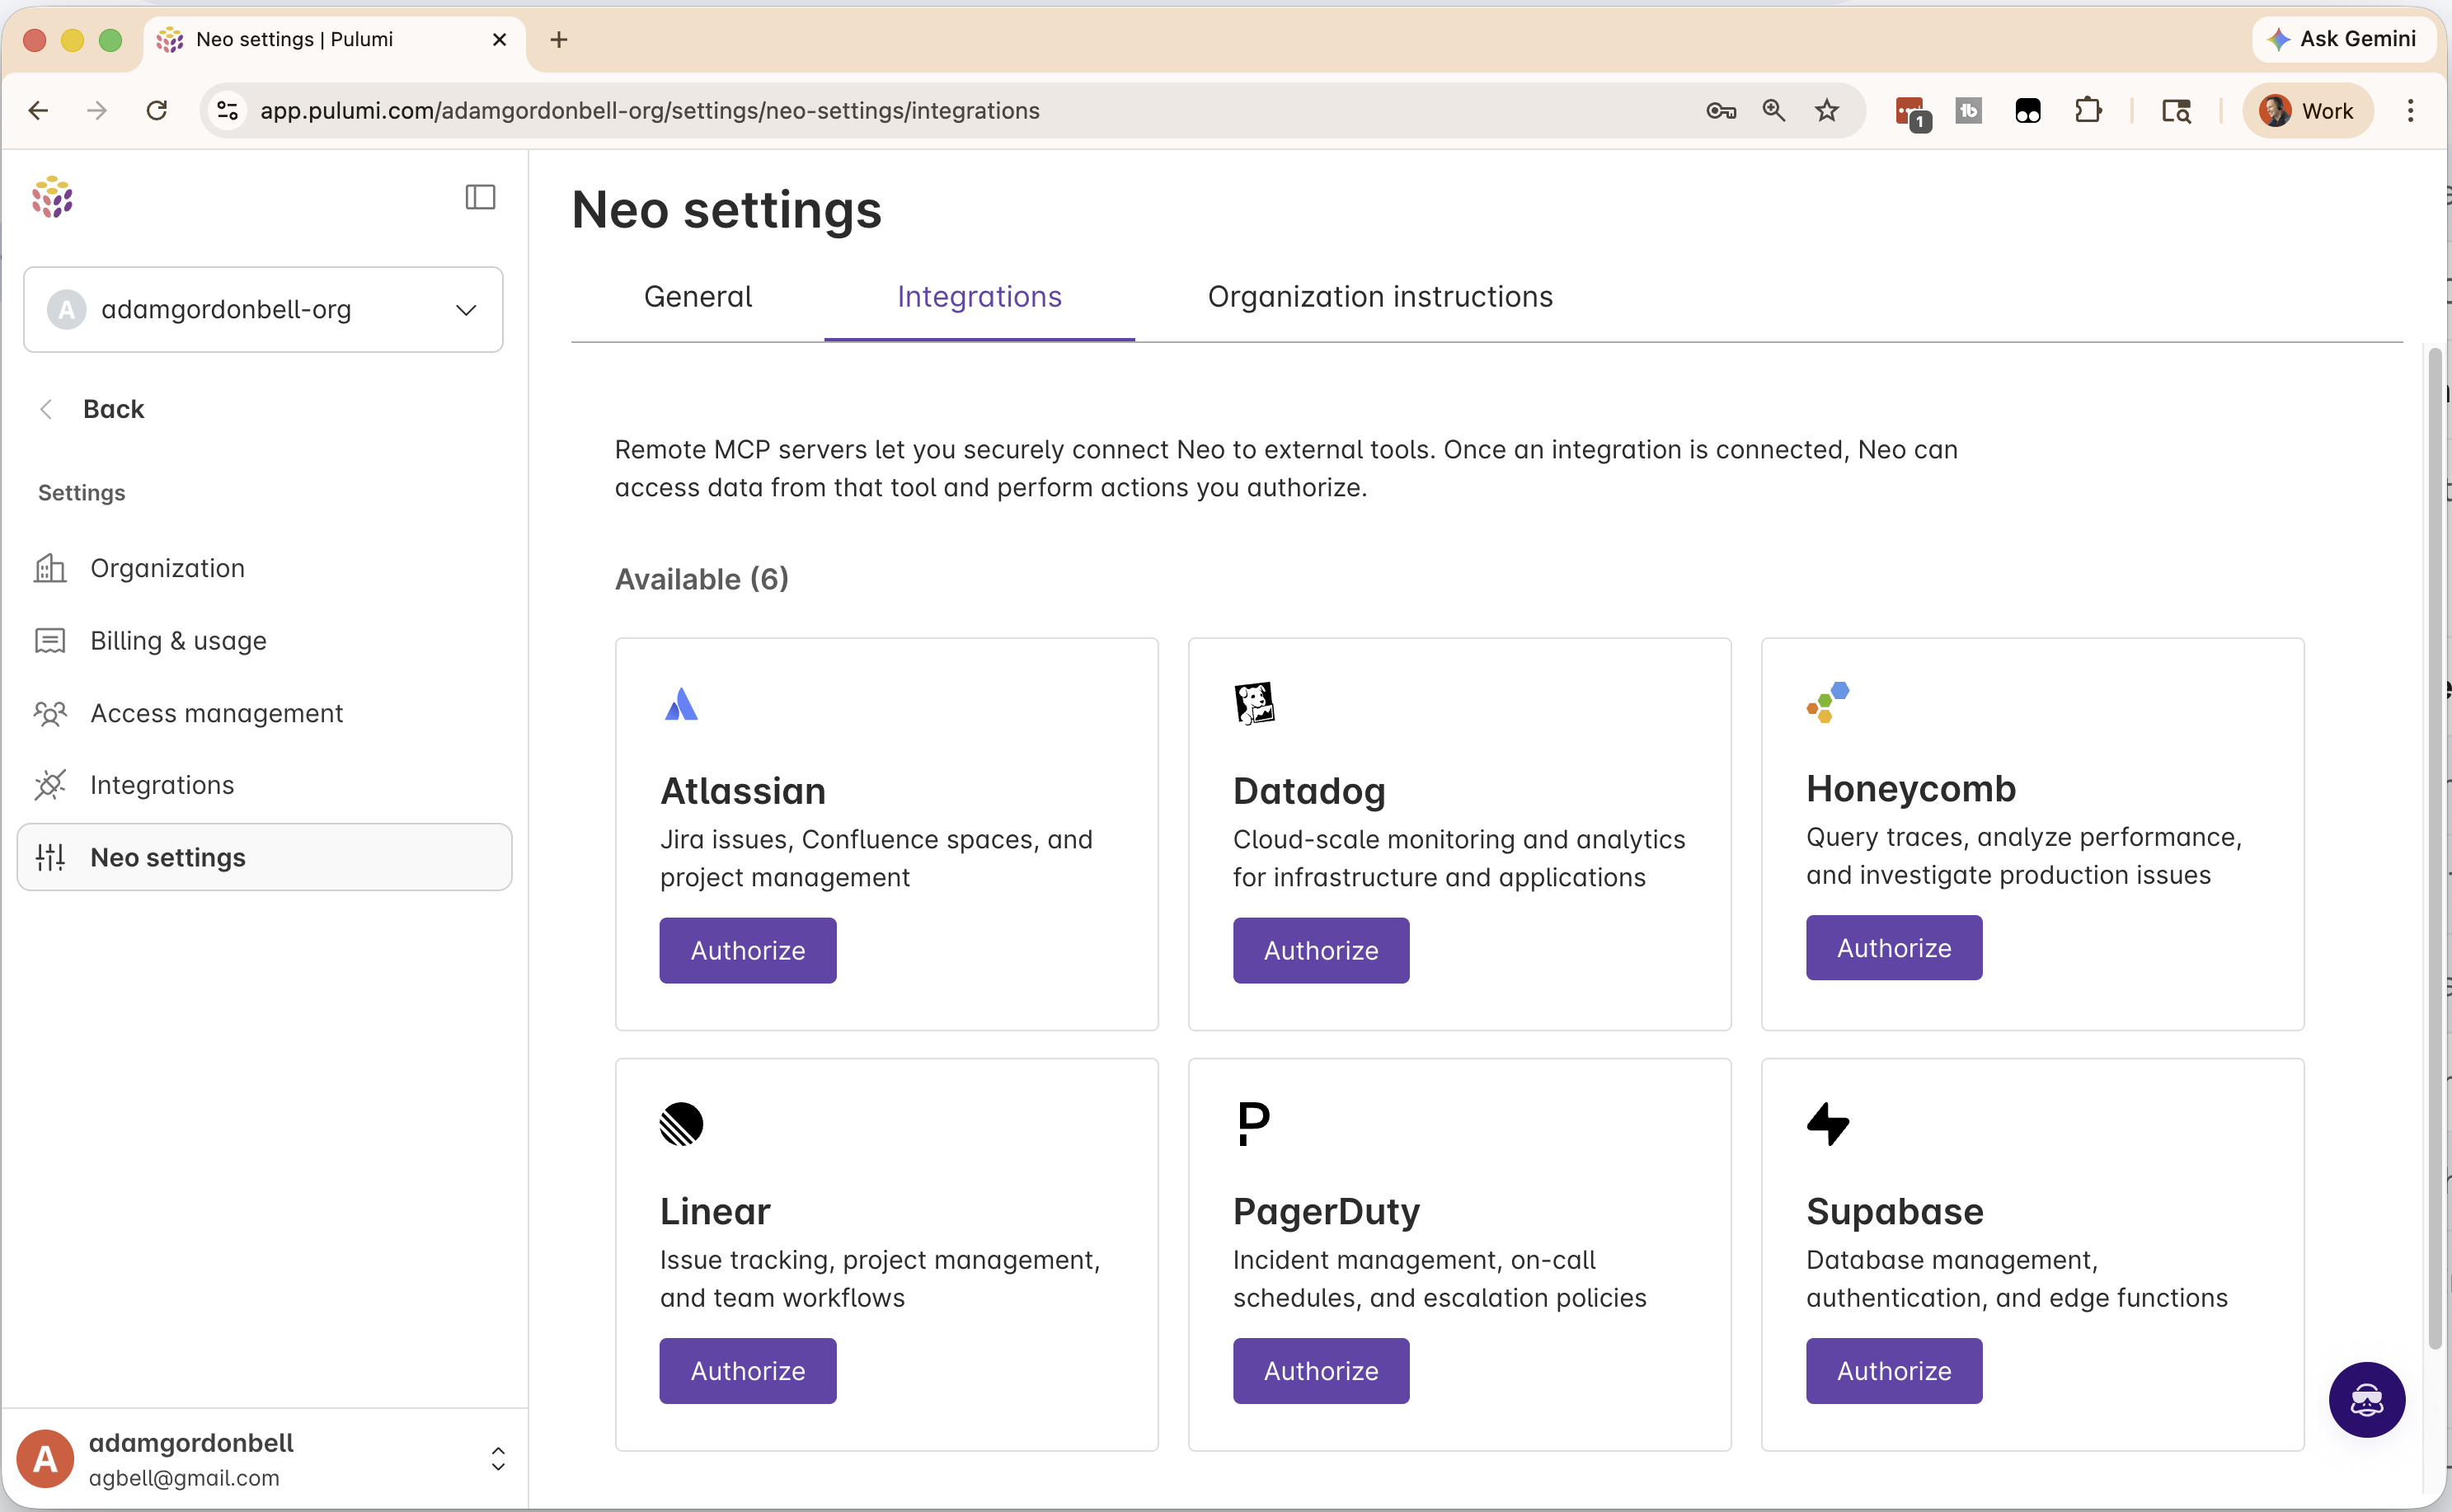View site information icon in address bar
The image size is (2452, 1512).
228,110
